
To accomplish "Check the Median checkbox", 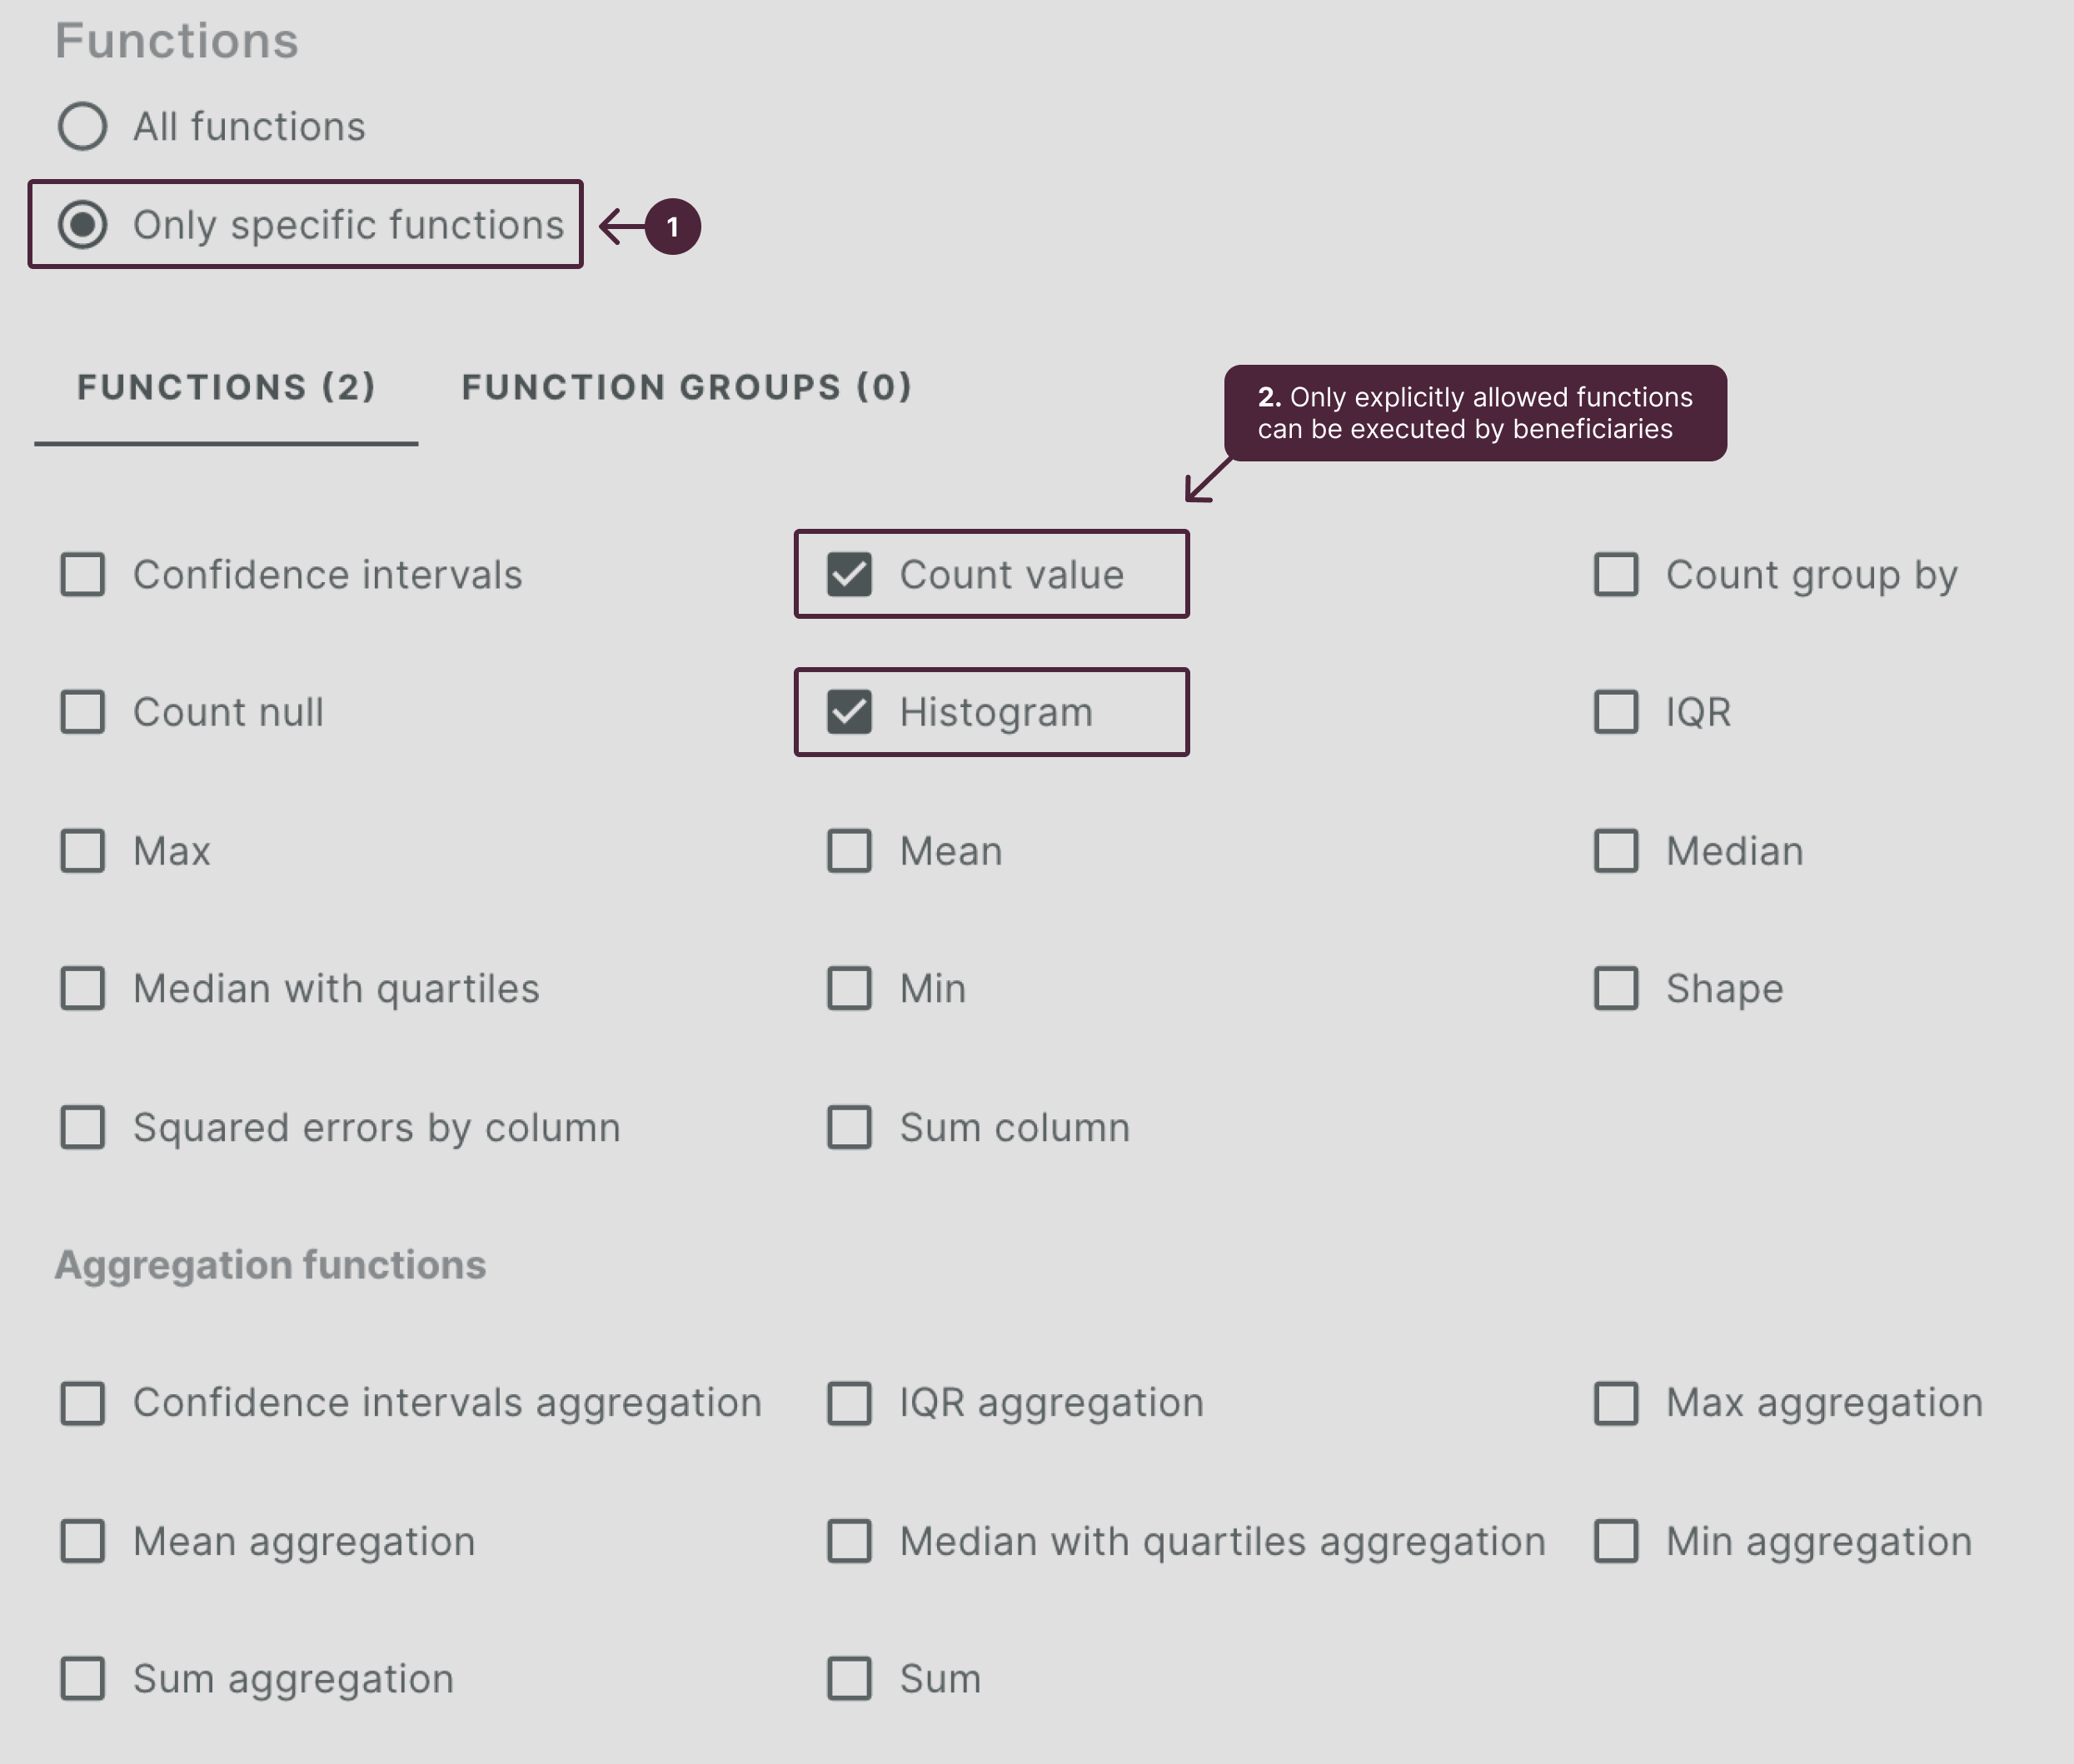I will pyautogui.click(x=1615, y=851).
